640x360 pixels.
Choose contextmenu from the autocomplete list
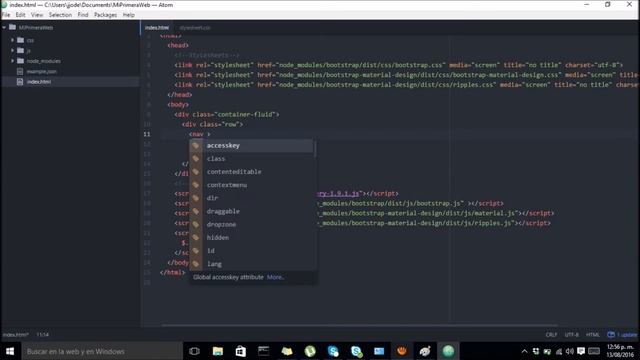(x=251, y=185)
